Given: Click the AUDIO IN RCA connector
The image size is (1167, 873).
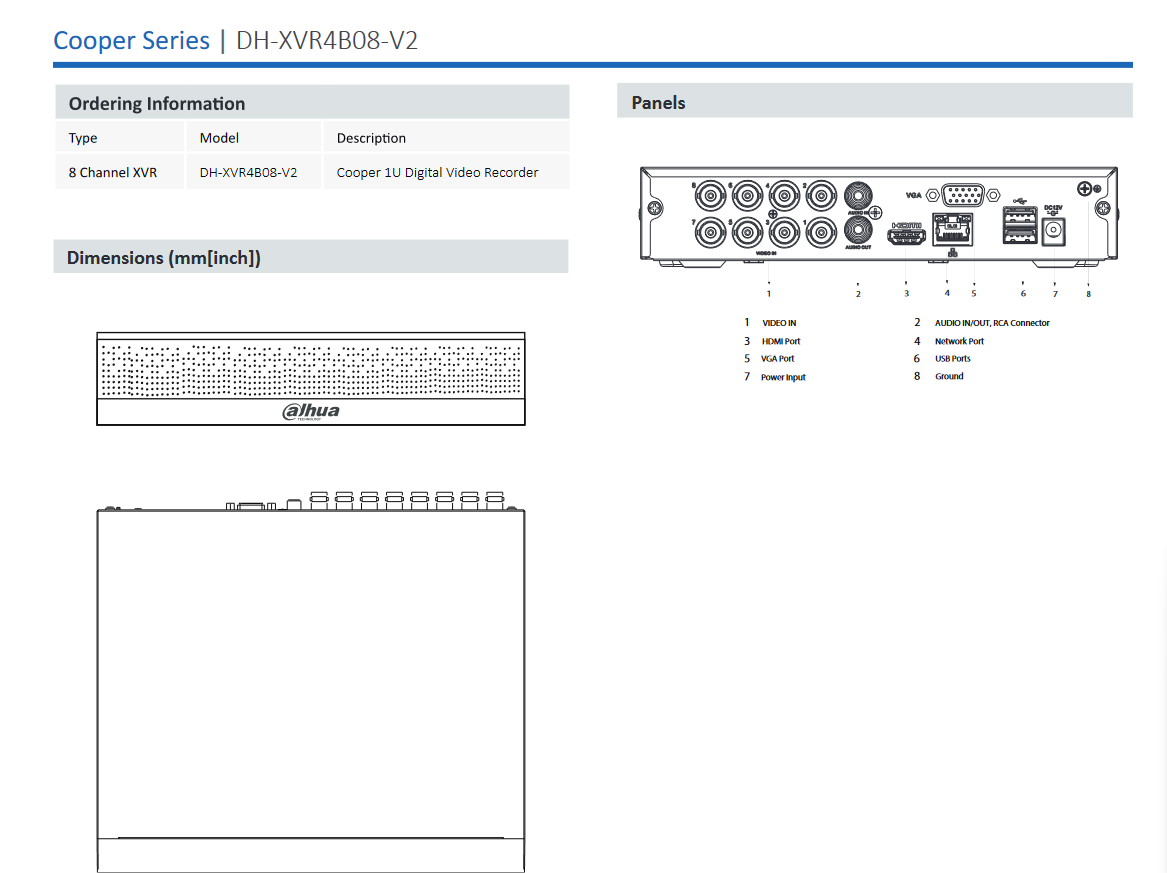Looking at the screenshot, I should tap(858, 196).
